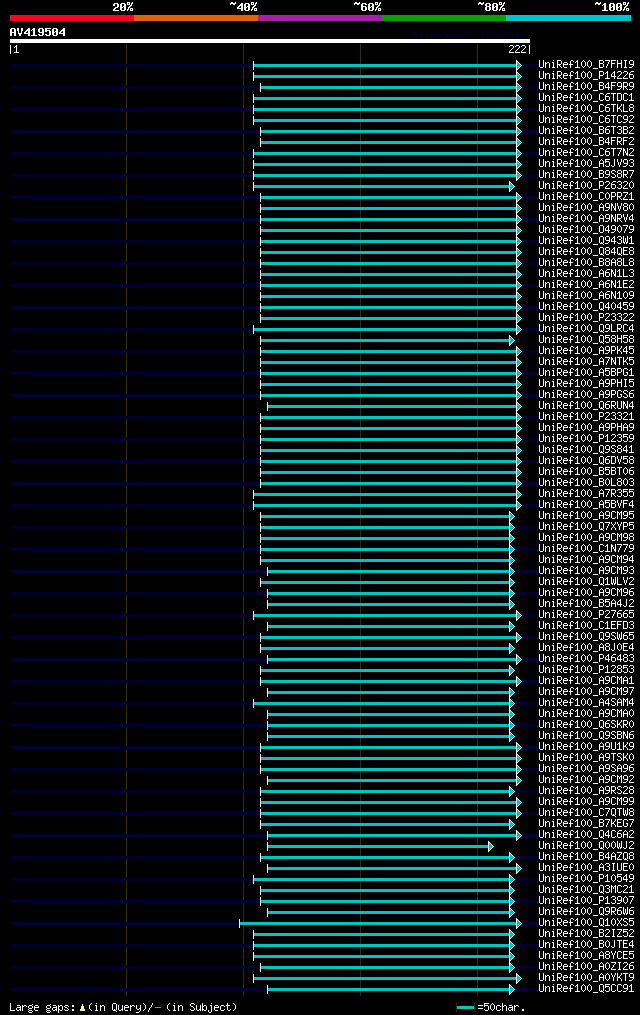Click the red 20% identity legend segment
640x1015 pixels.
72,18
